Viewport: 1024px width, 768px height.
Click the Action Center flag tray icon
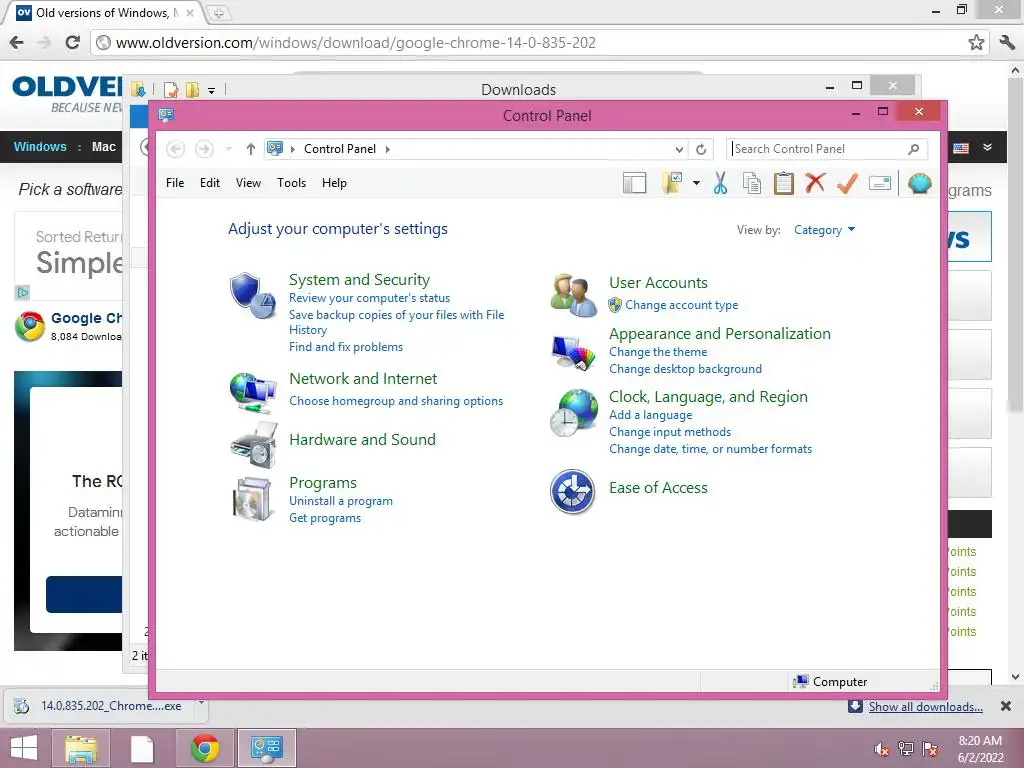tap(930, 749)
